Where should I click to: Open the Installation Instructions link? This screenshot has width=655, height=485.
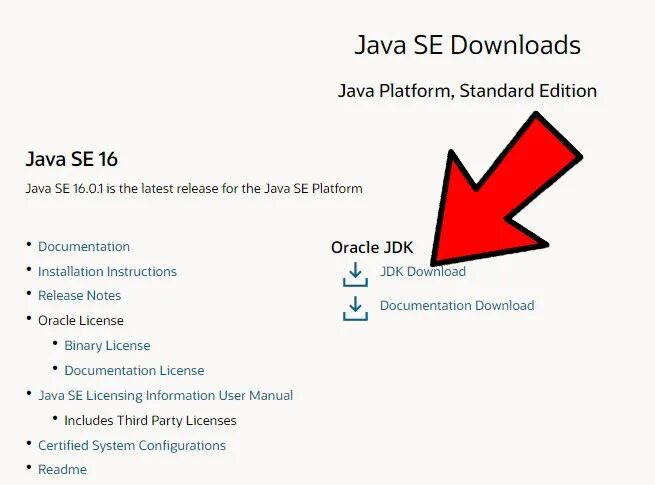pyautogui.click(x=107, y=272)
